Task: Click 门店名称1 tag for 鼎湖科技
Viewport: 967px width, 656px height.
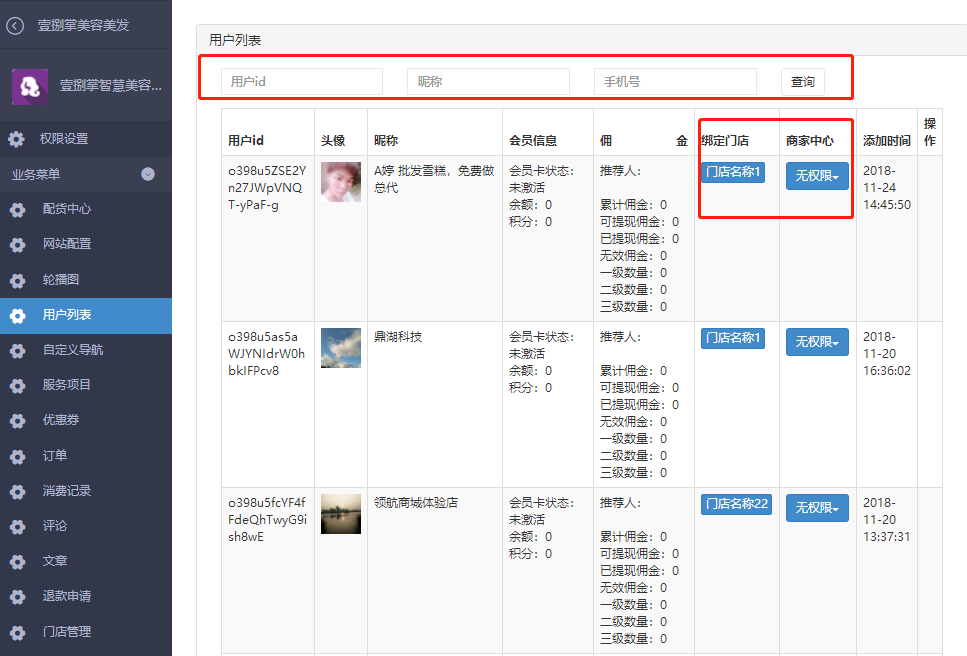Action: point(733,338)
